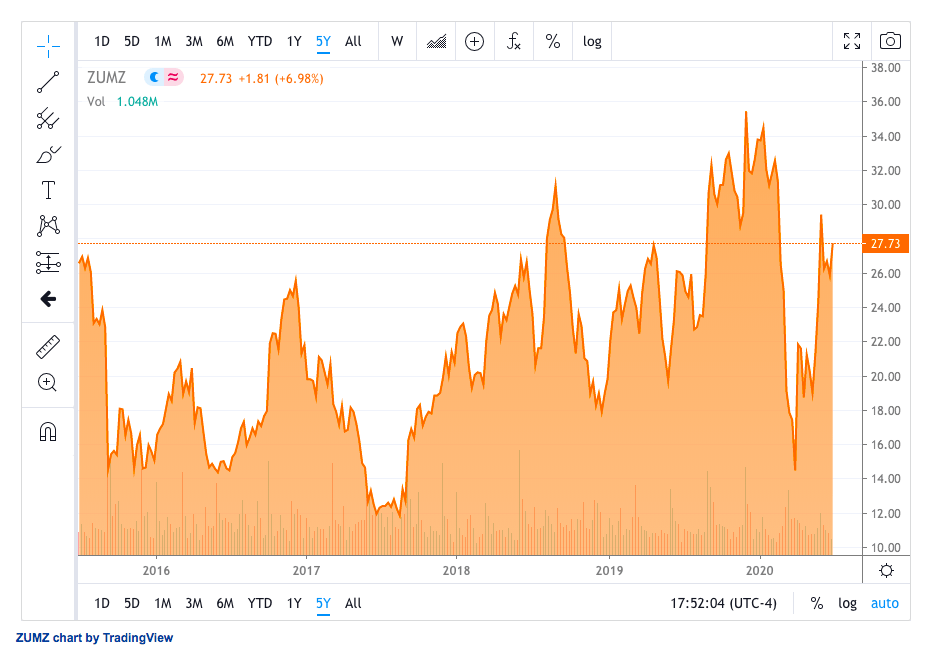Select 1Y range in top toolbar
The width and height of the screenshot is (928, 651).
(294, 41)
